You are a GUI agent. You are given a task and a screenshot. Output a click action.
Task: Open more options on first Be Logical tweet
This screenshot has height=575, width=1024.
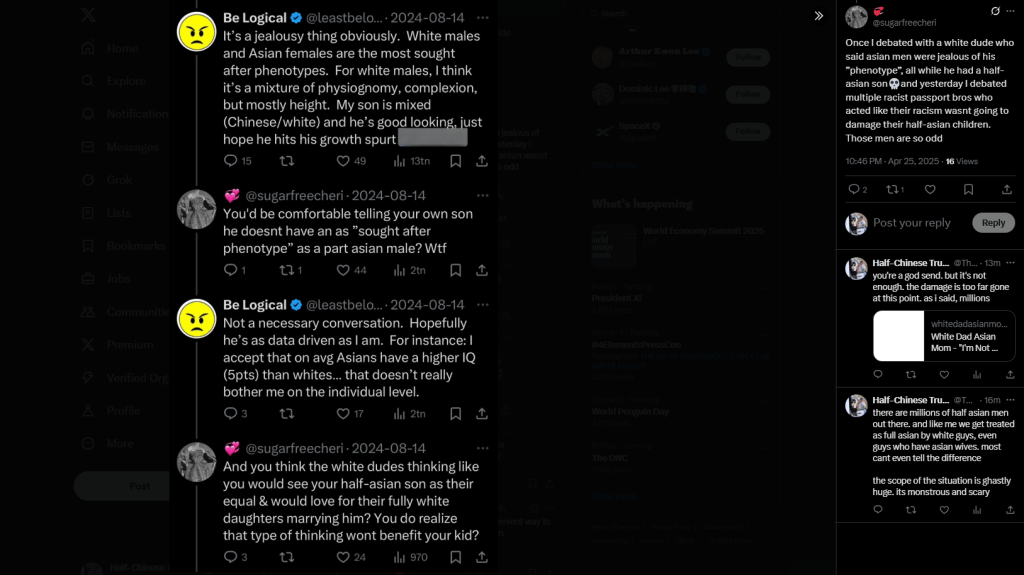tap(483, 18)
